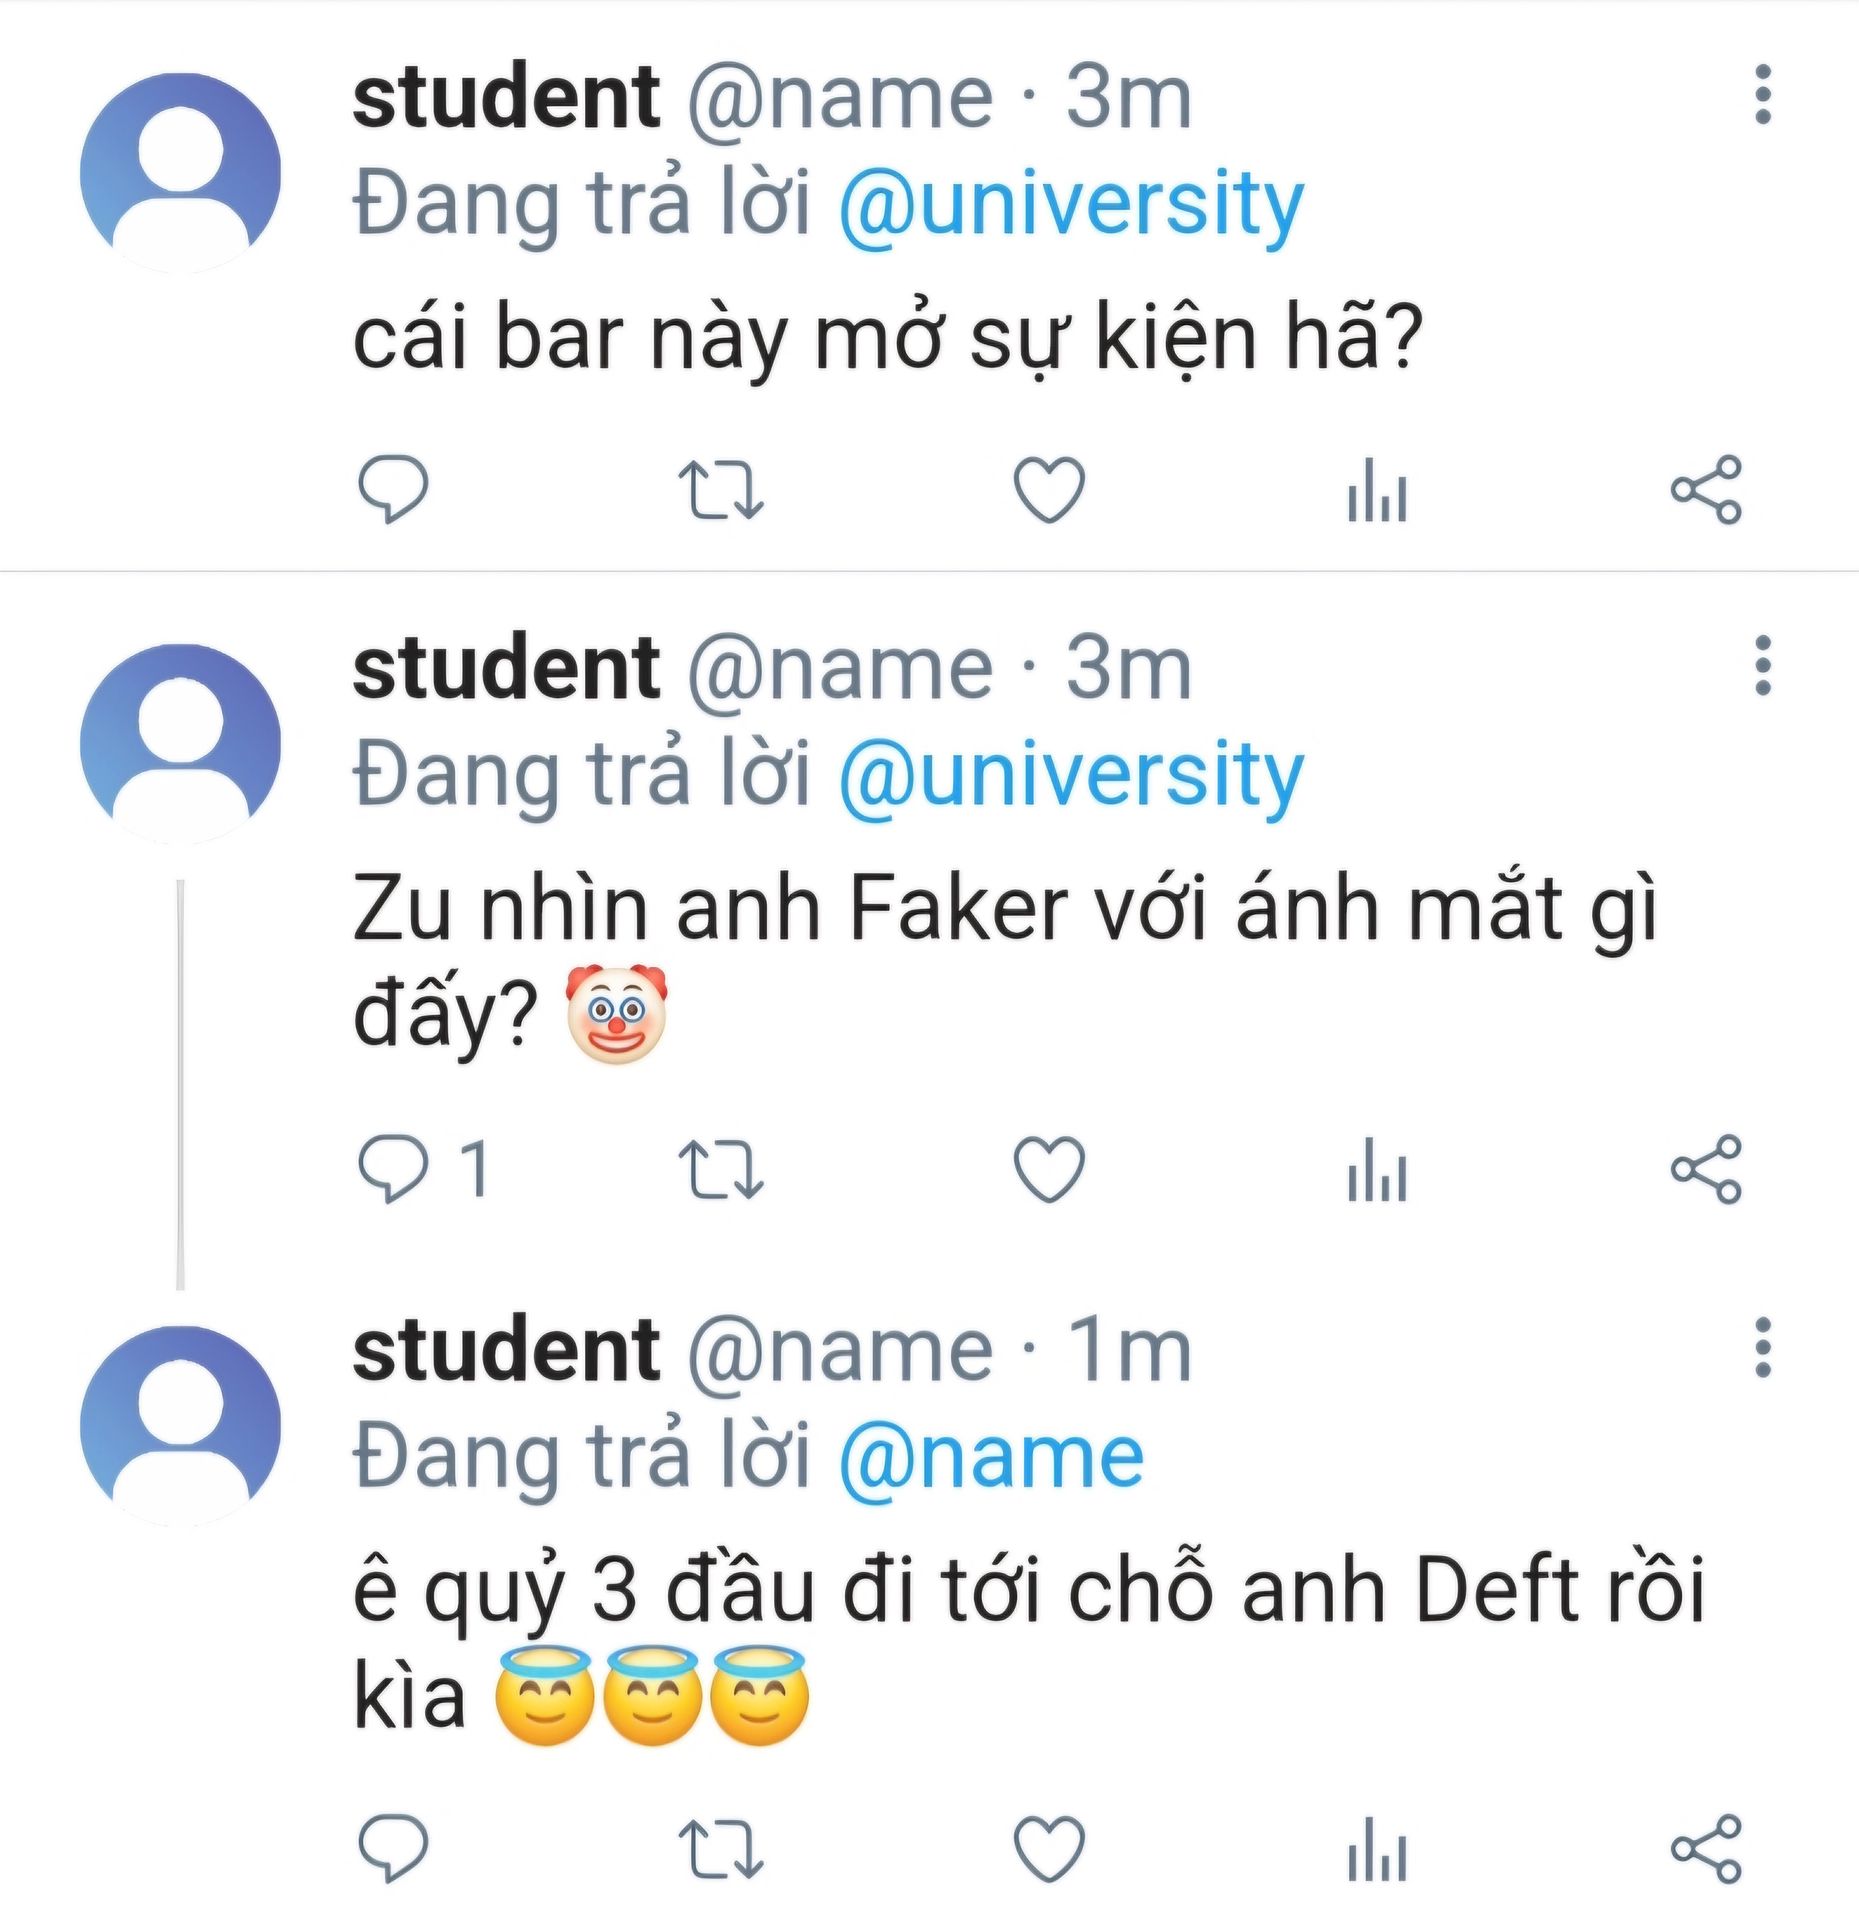The image size is (1859, 1920).
Task: Share the 'cái bar này' tweet
Action: click(1706, 489)
